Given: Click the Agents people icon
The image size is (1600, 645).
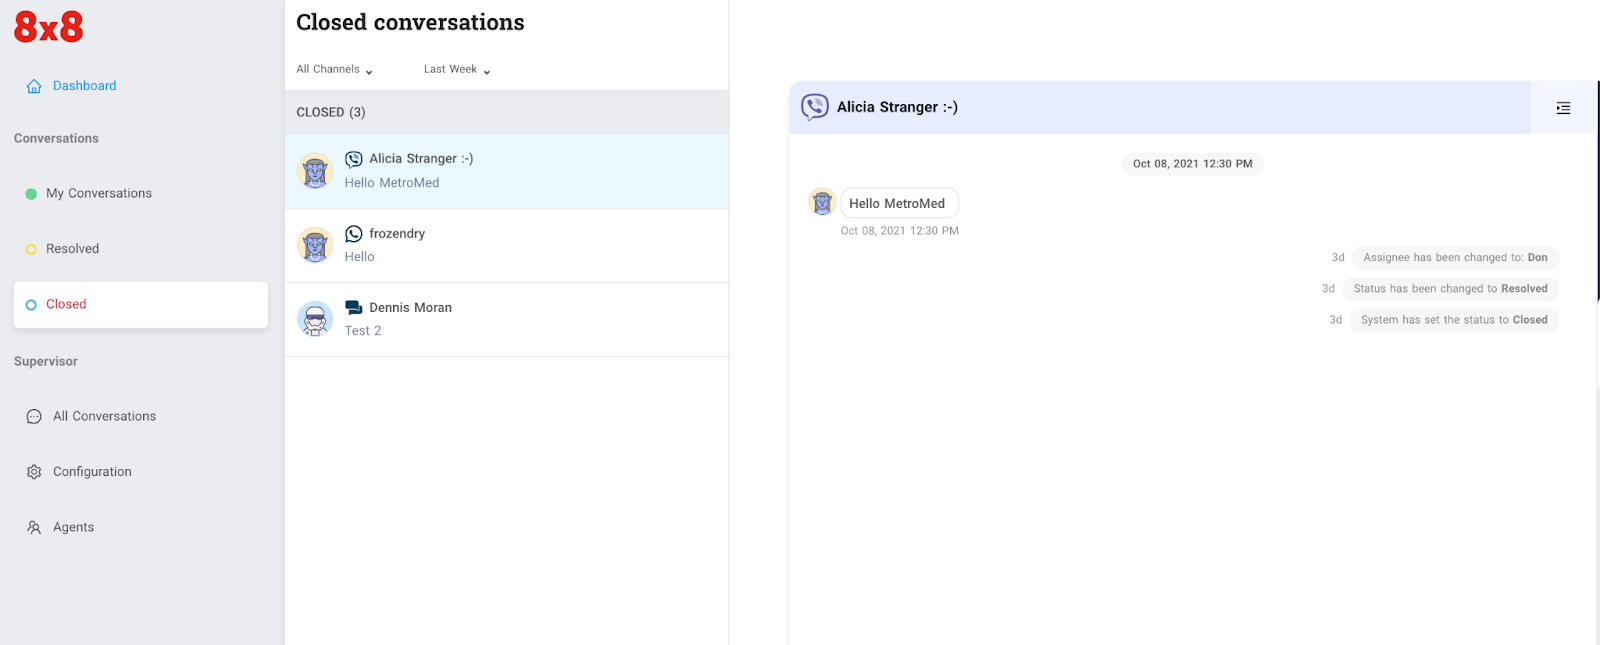Looking at the screenshot, I should 34,528.
